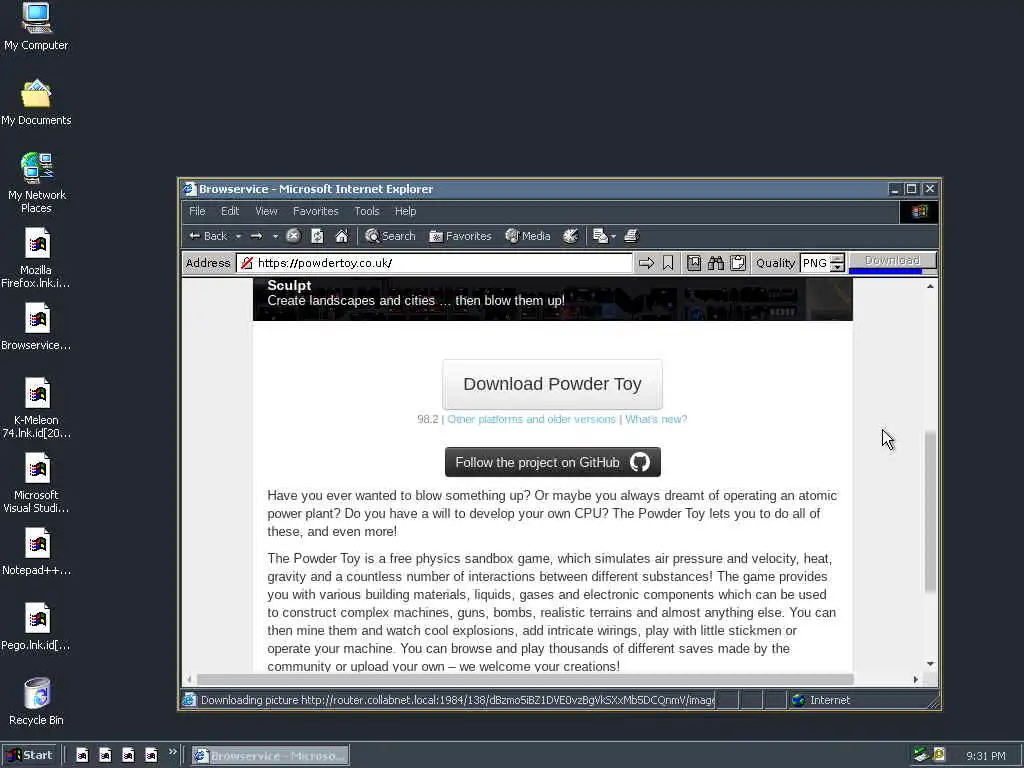Click the address field with powdertoy.co.uk URL
This screenshot has width=1024, height=768.
click(x=434, y=263)
